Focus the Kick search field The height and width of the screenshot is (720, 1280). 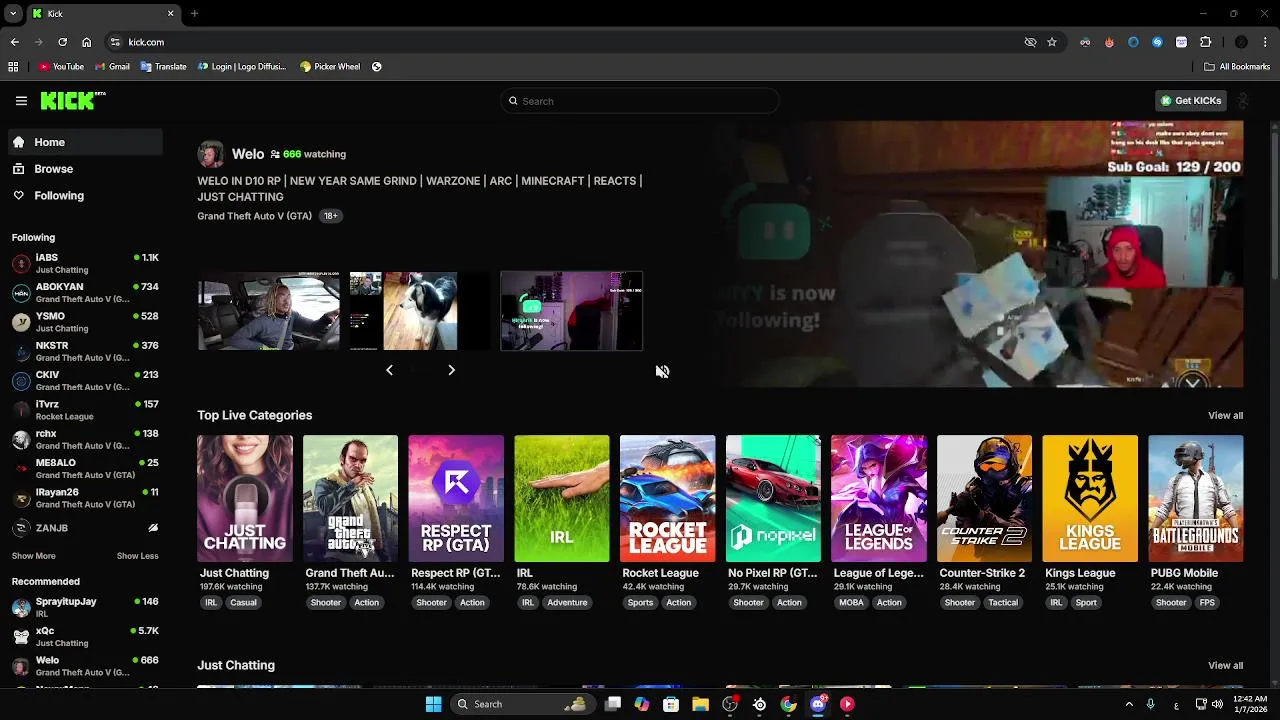[640, 101]
